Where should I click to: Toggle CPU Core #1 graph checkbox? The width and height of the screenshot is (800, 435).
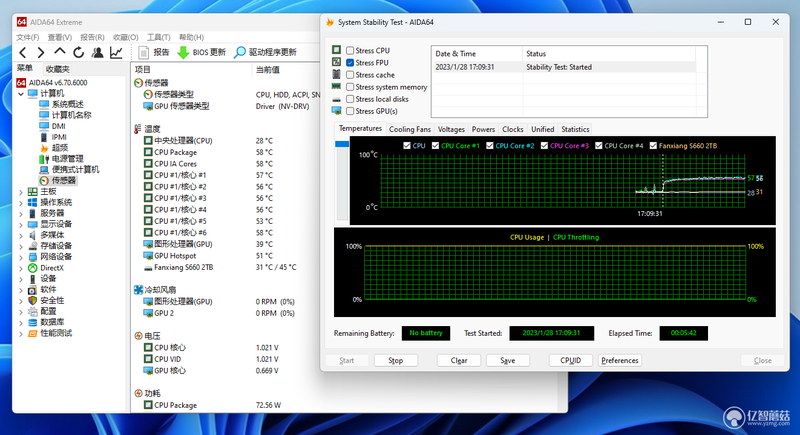[x=435, y=145]
